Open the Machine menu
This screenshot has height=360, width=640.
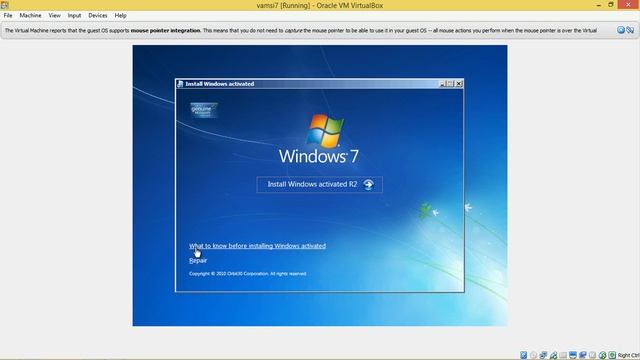point(30,16)
